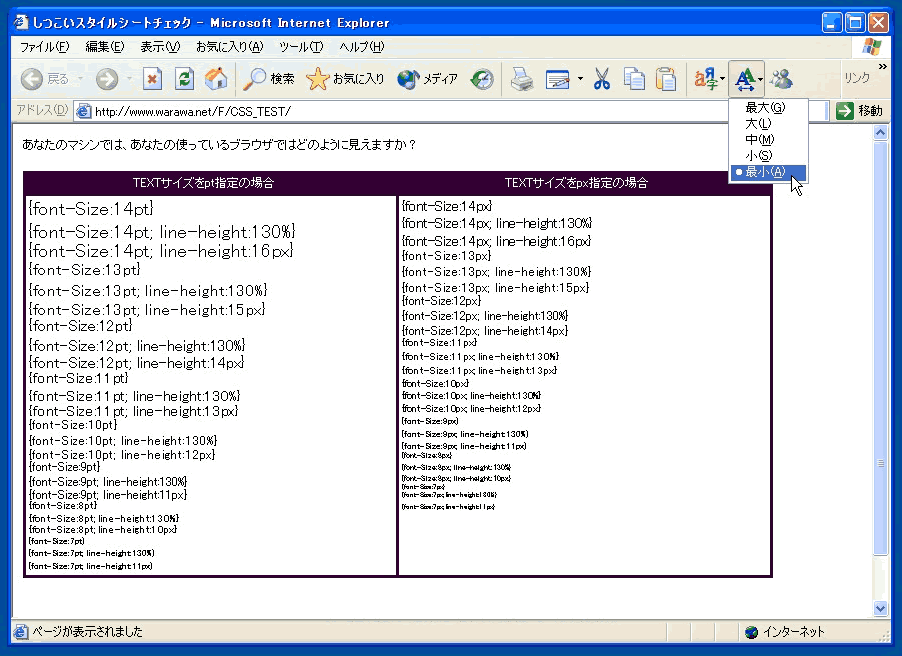
Task: Select 中(M) text size
Action: click(768, 140)
